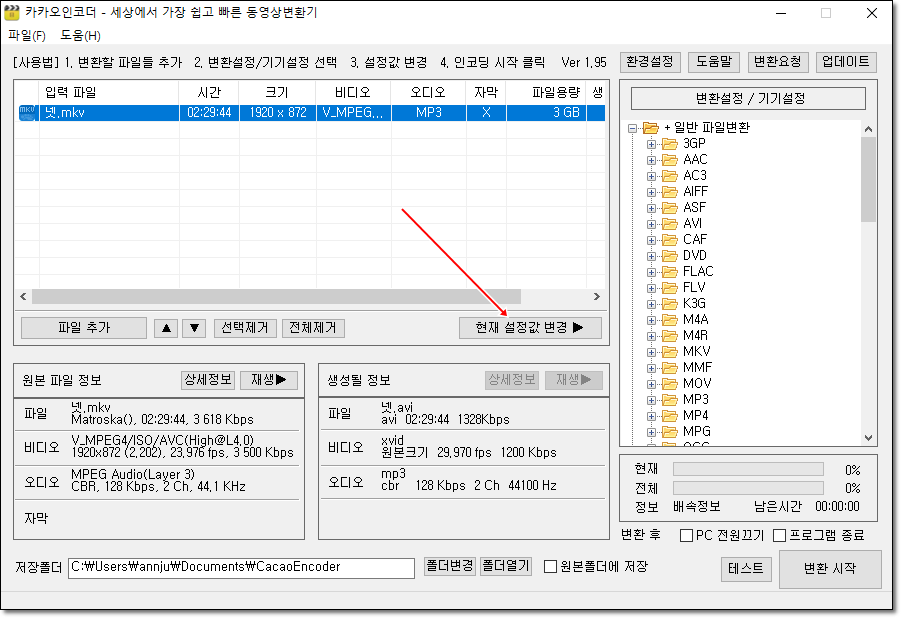Click the ASF folder icon
This screenshot has width=901, height=618.
point(669,208)
